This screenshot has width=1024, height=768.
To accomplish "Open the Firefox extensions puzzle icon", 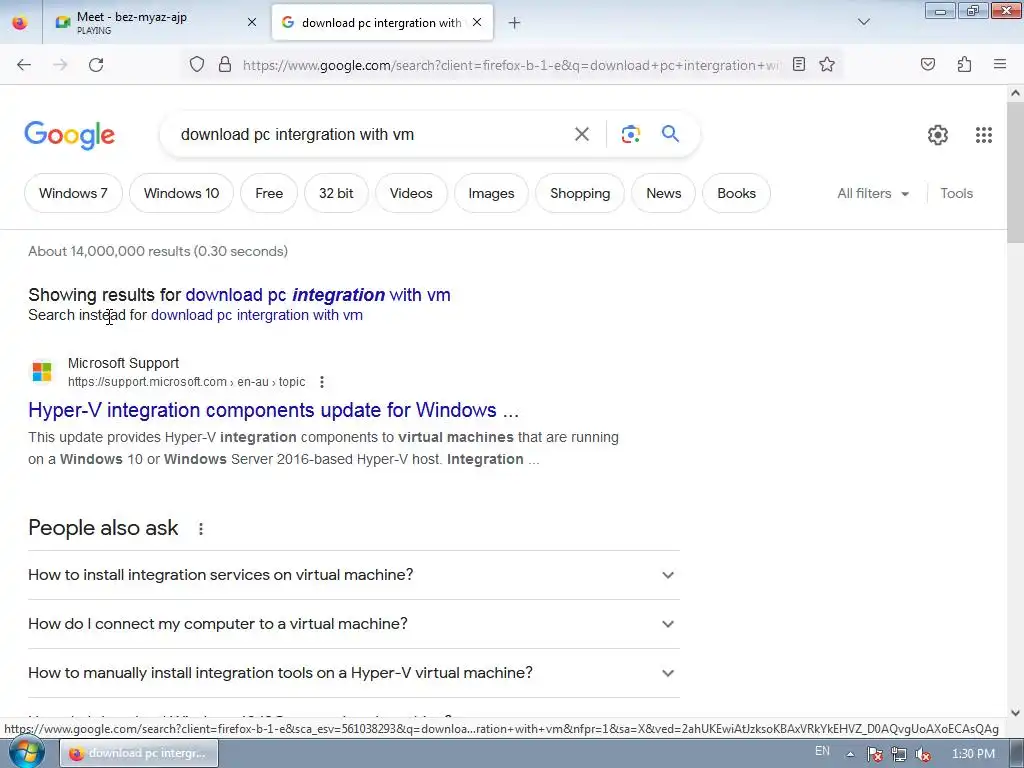I will [964, 64].
